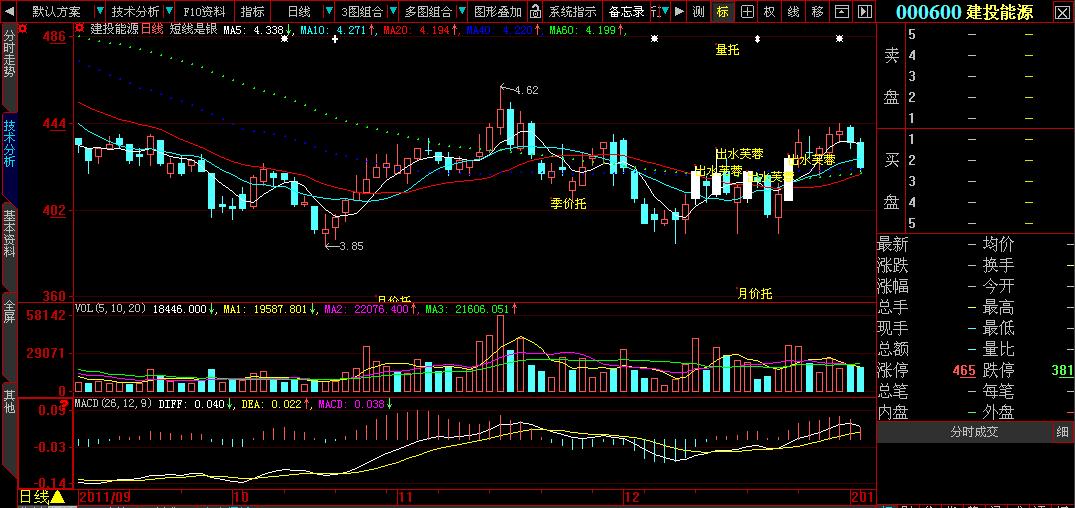Select the 测 measurement tool icon

pyautogui.click(x=698, y=12)
